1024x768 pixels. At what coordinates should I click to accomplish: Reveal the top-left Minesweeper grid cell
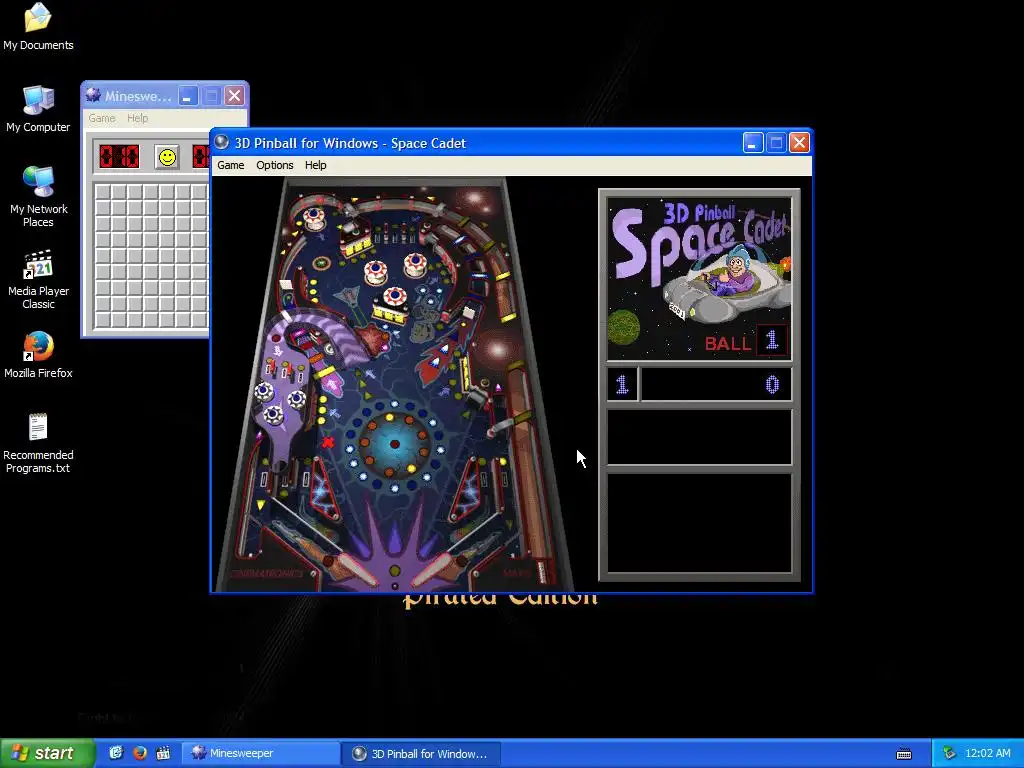coord(103,191)
